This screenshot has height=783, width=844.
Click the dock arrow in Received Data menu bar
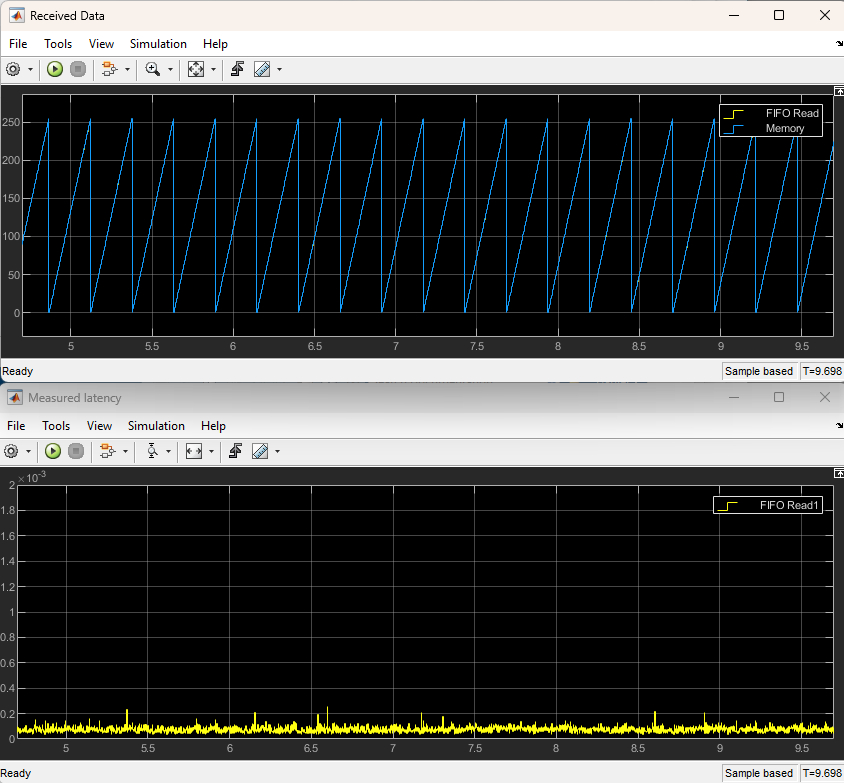(x=839, y=44)
